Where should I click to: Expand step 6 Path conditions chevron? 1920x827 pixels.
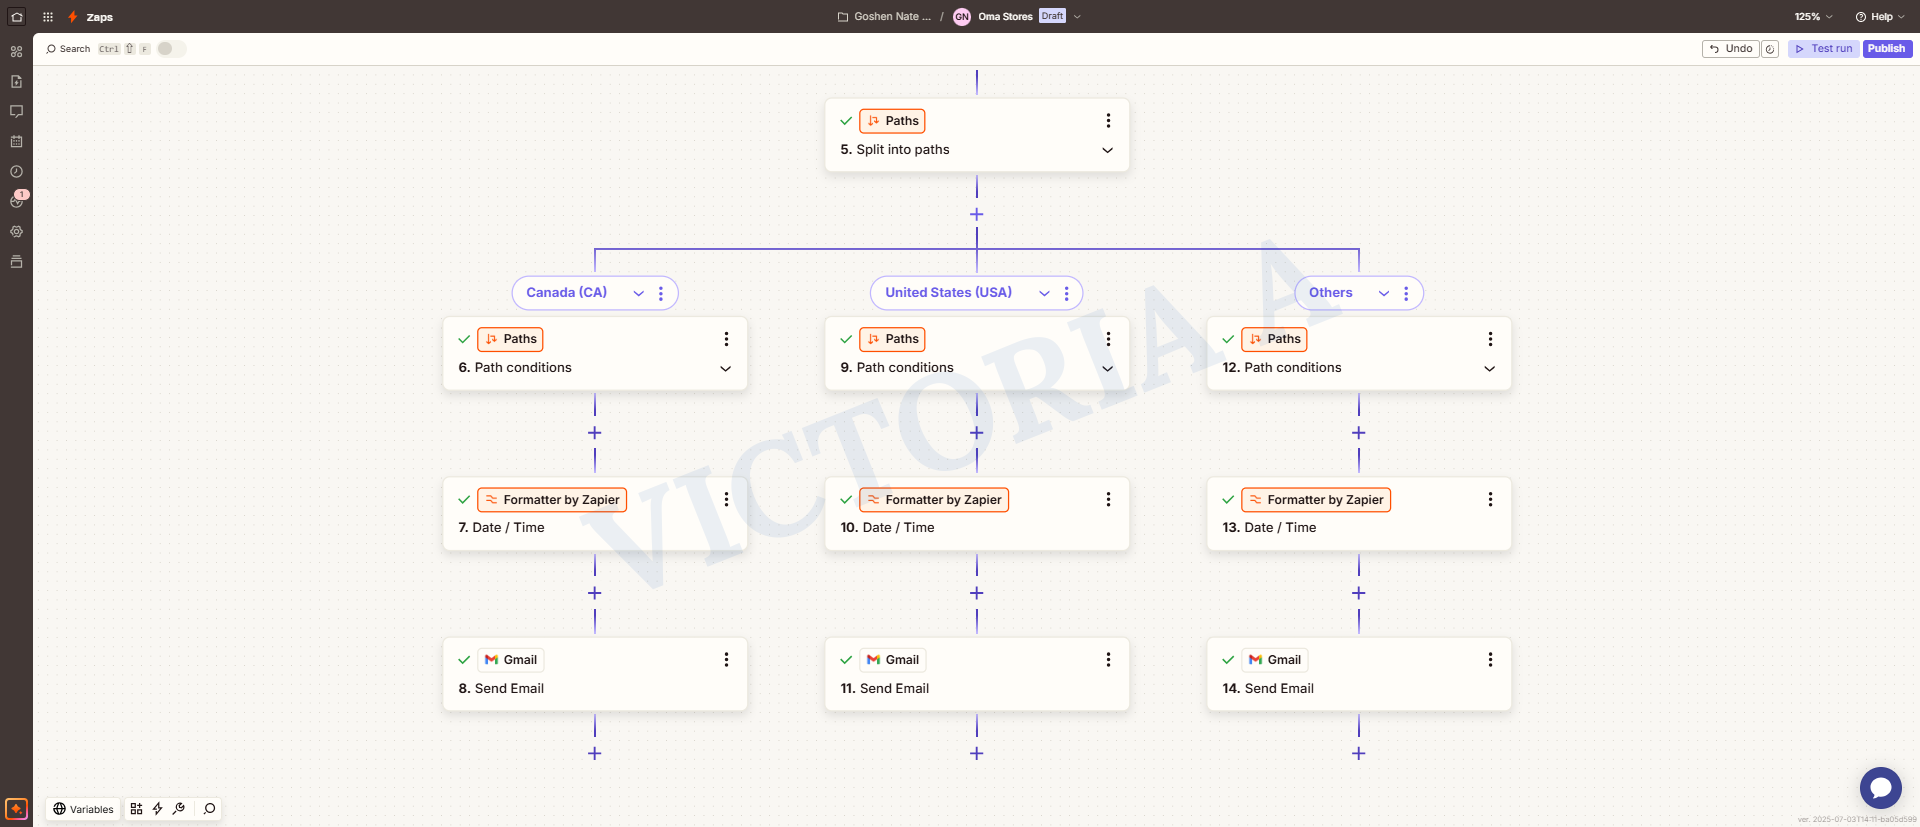click(726, 369)
